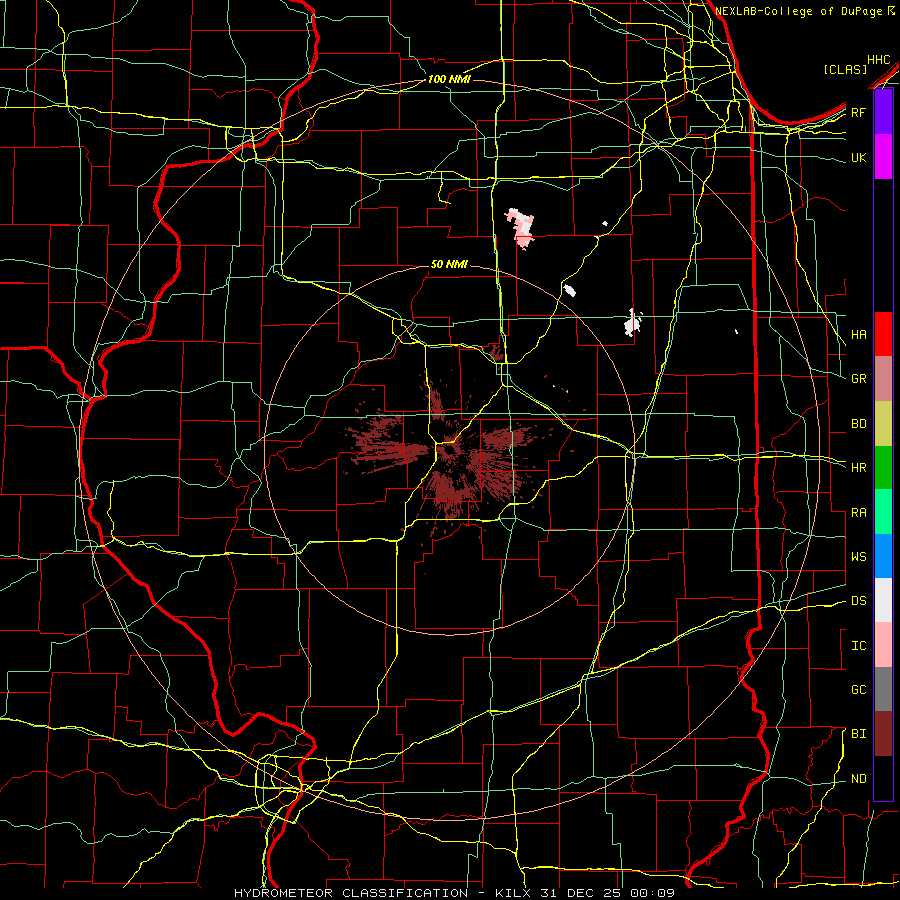Click the gray GC legend swatch
This screenshot has height=900, width=900.
pyautogui.click(x=883, y=689)
